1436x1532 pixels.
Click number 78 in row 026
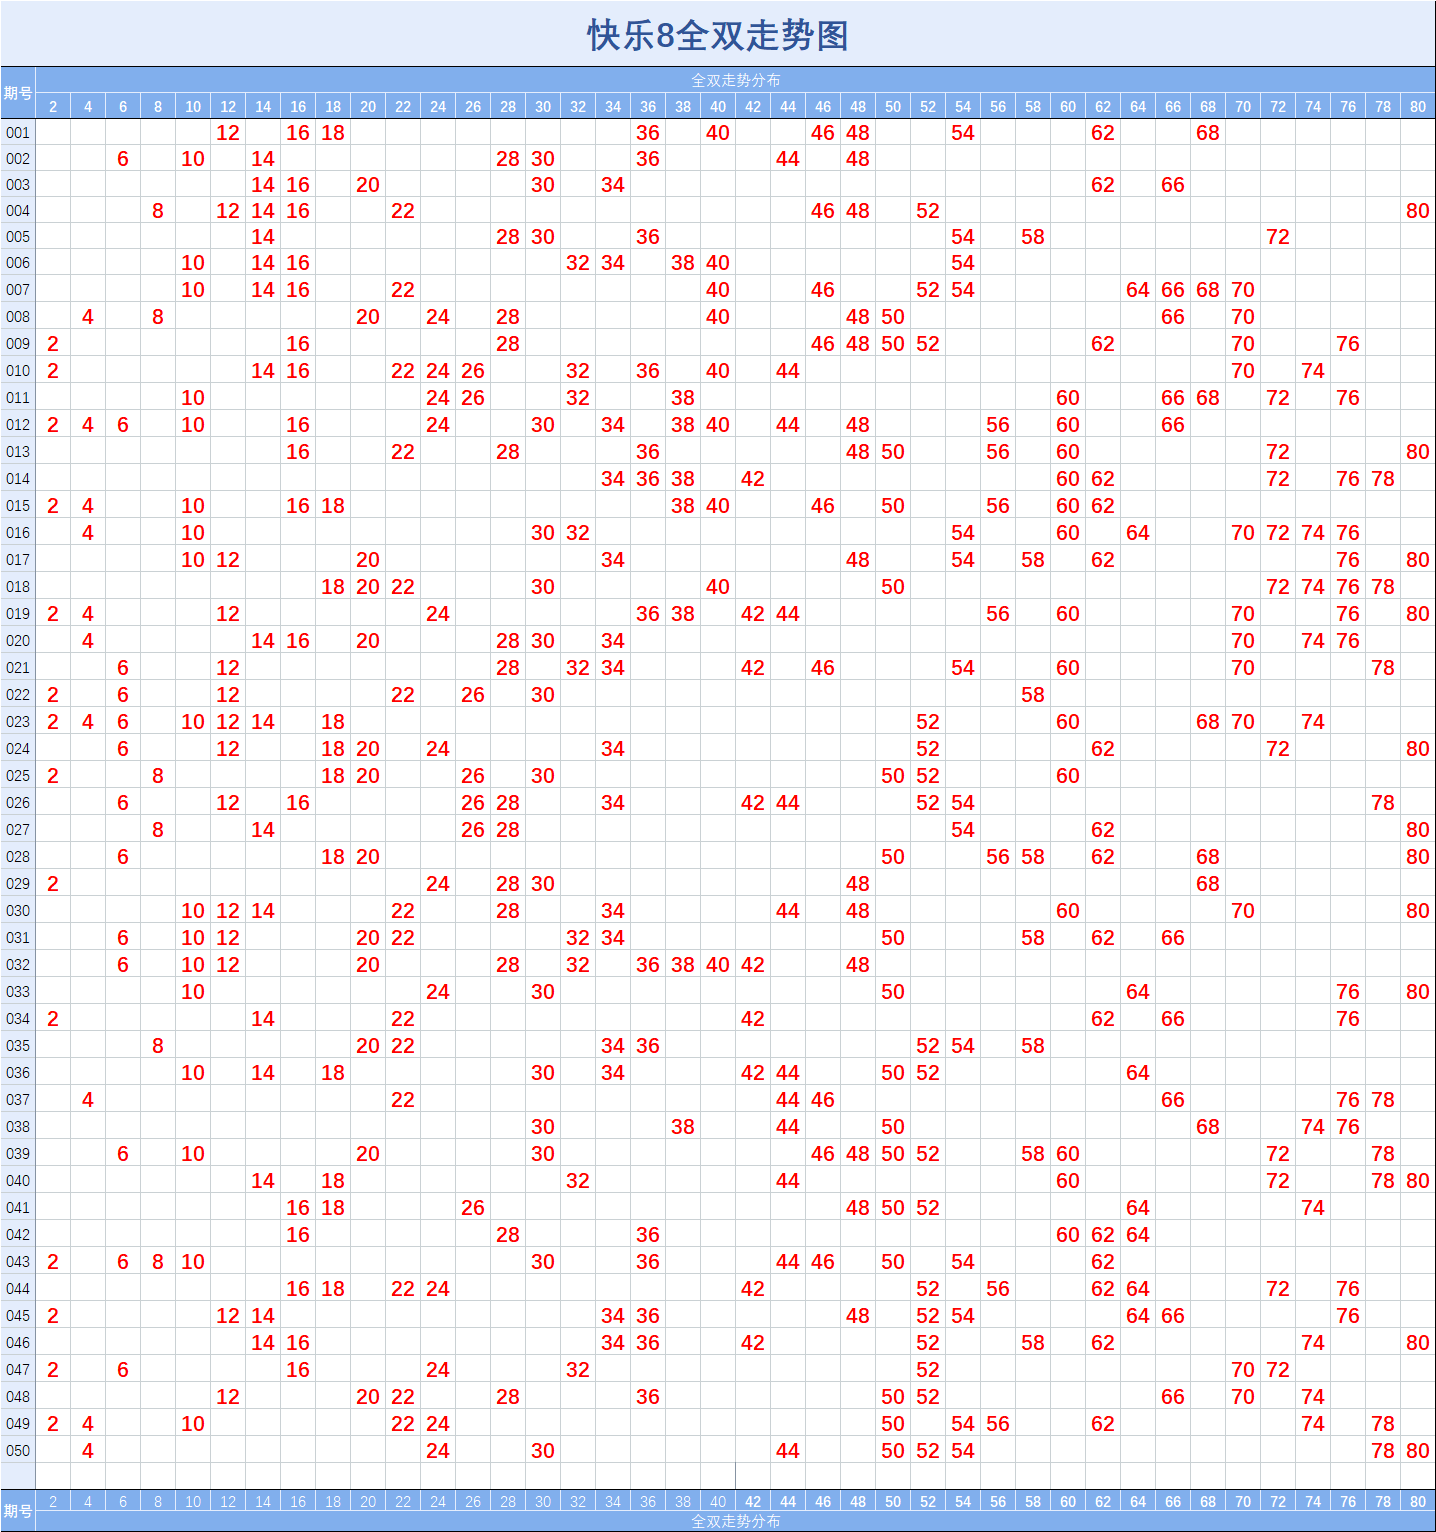tap(1383, 803)
